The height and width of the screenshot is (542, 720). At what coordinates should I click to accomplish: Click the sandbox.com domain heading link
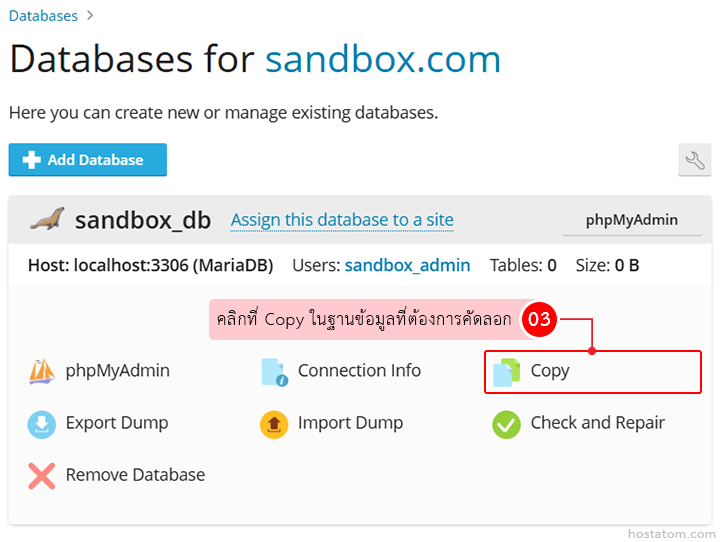click(383, 60)
